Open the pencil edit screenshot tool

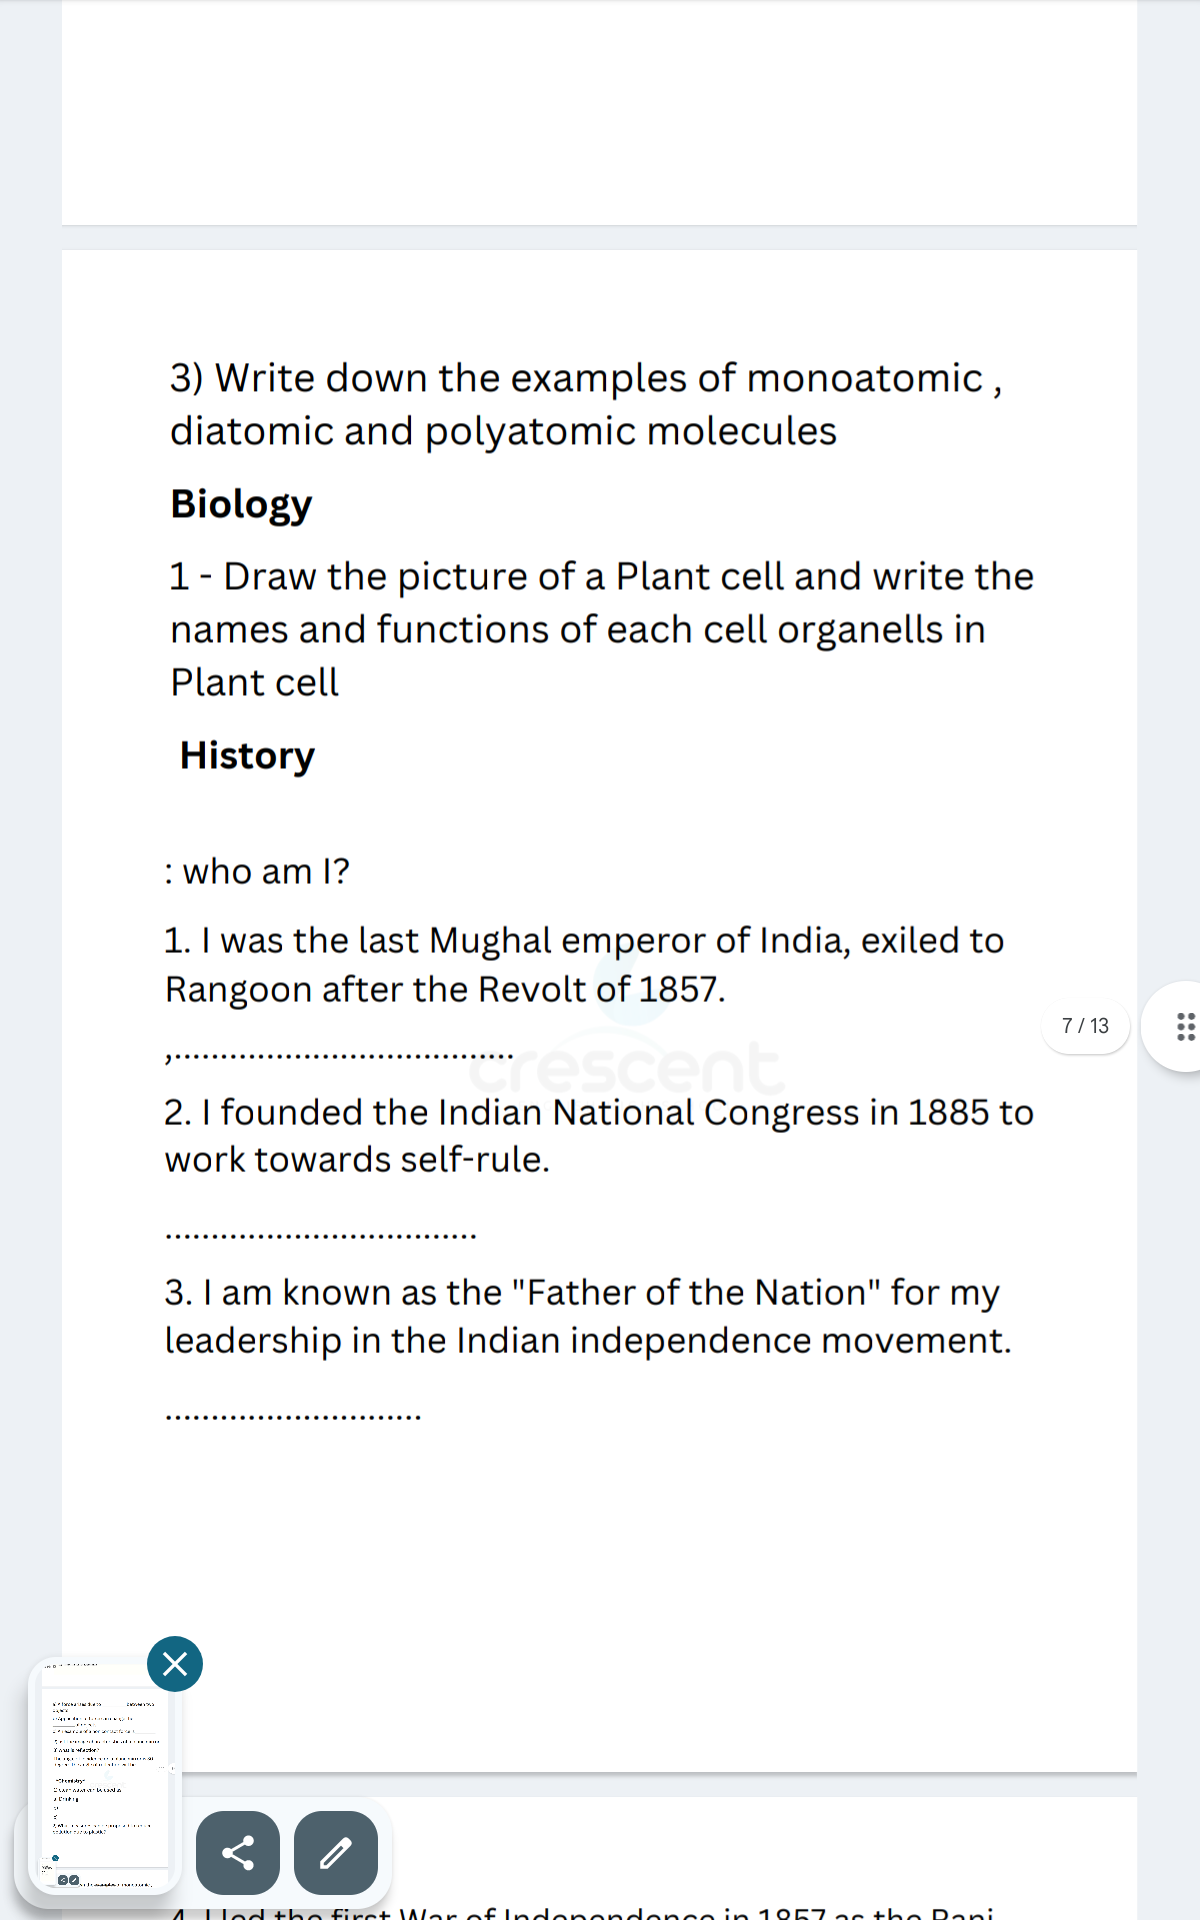336,1852
